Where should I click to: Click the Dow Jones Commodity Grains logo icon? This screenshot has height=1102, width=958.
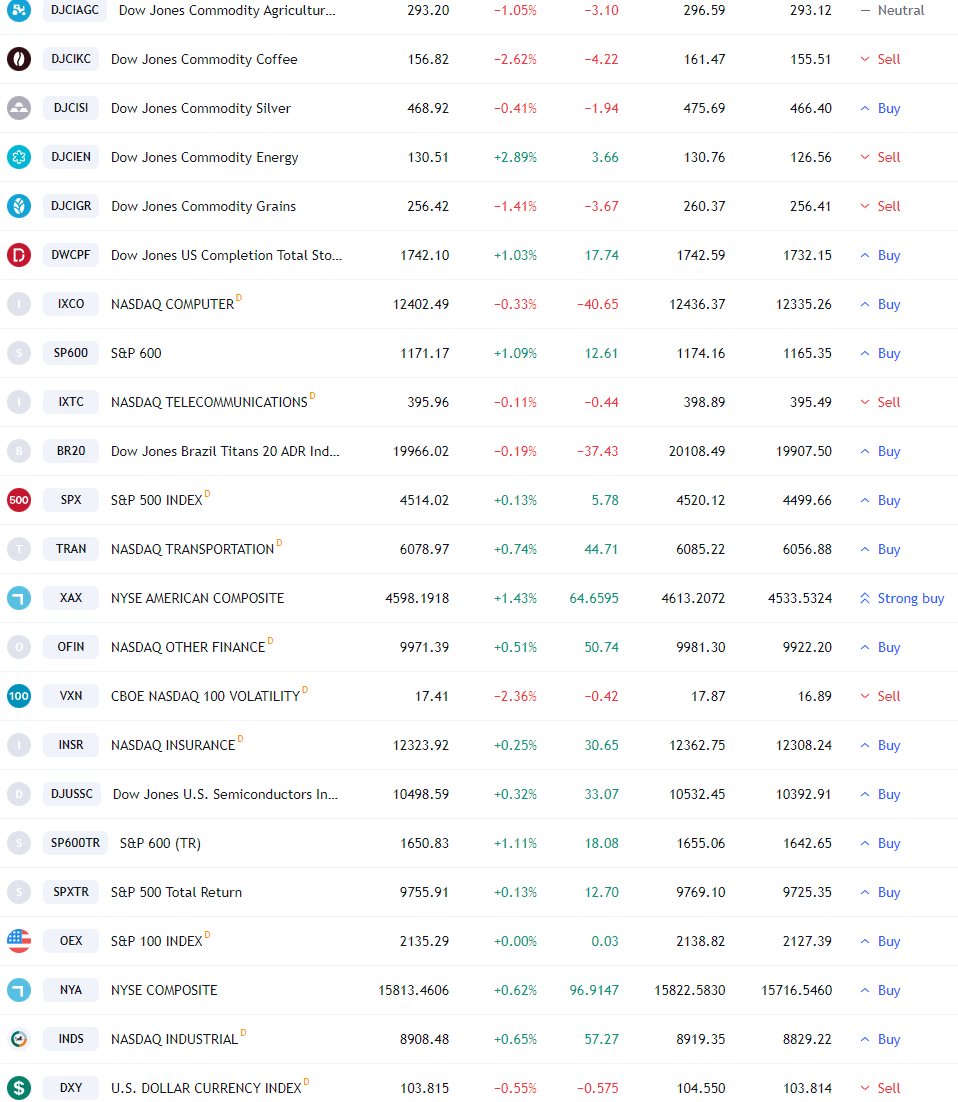click(x=19, y=206)
